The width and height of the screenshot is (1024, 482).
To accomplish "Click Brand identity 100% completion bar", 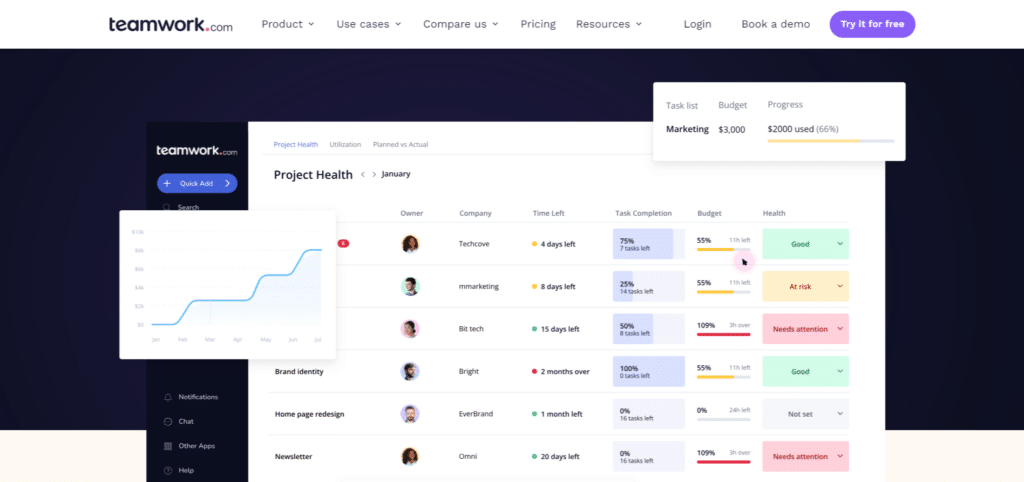I will pyautogui.click(x=648, y=372).
